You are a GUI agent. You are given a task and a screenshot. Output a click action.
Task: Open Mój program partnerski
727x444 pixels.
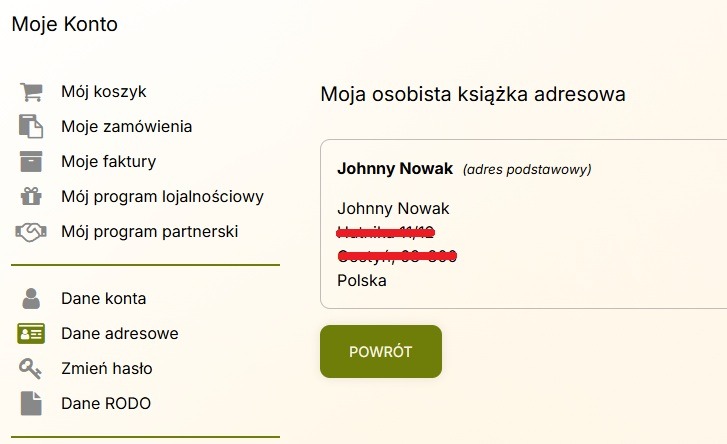(149, 231)
